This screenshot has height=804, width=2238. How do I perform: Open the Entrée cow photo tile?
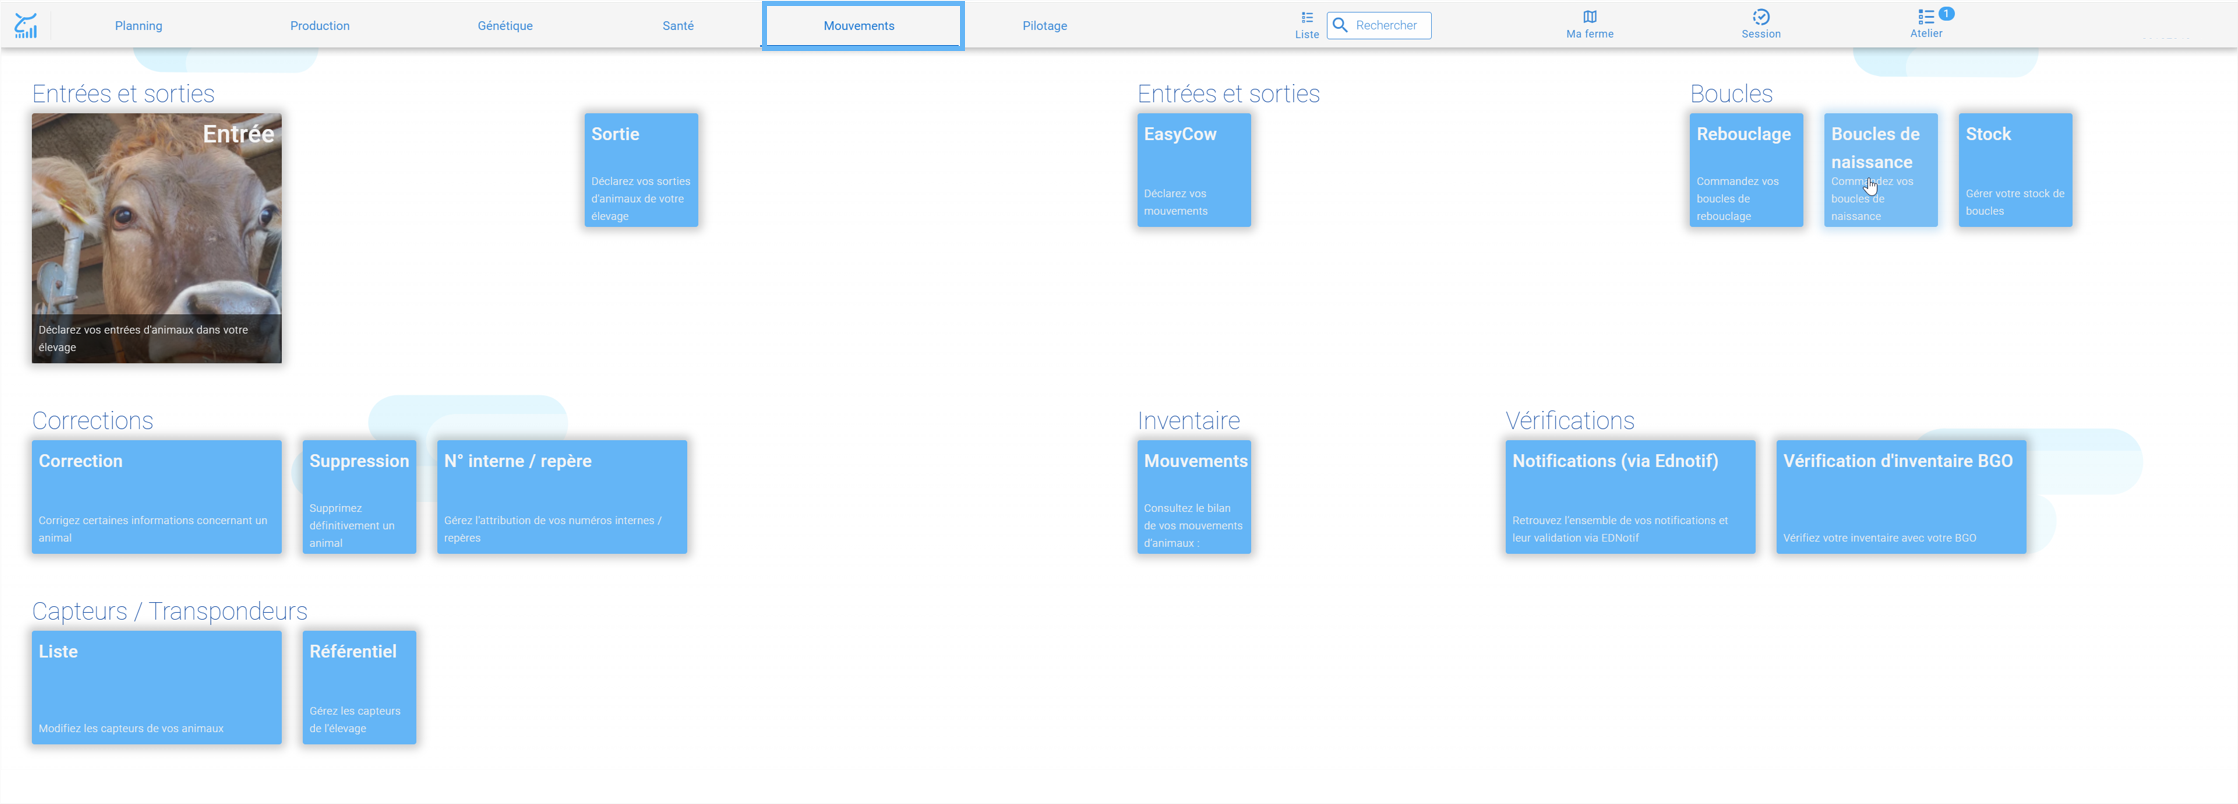point(157,238)
